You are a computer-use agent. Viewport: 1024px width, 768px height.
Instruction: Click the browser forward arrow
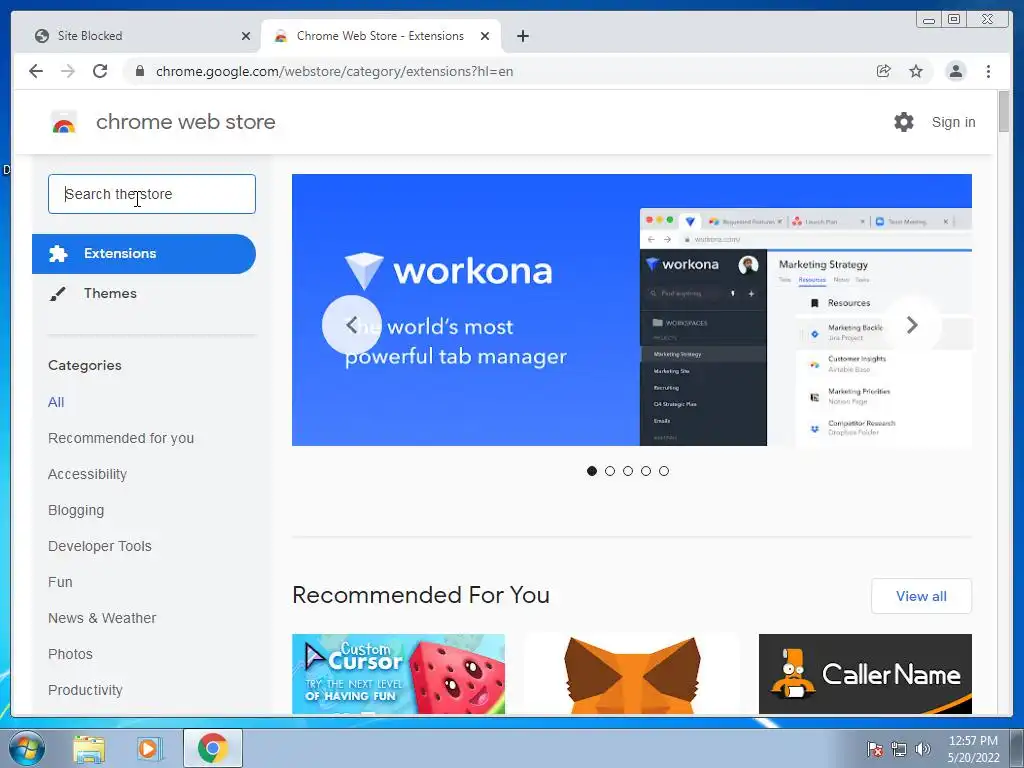(x=68, y=71)
